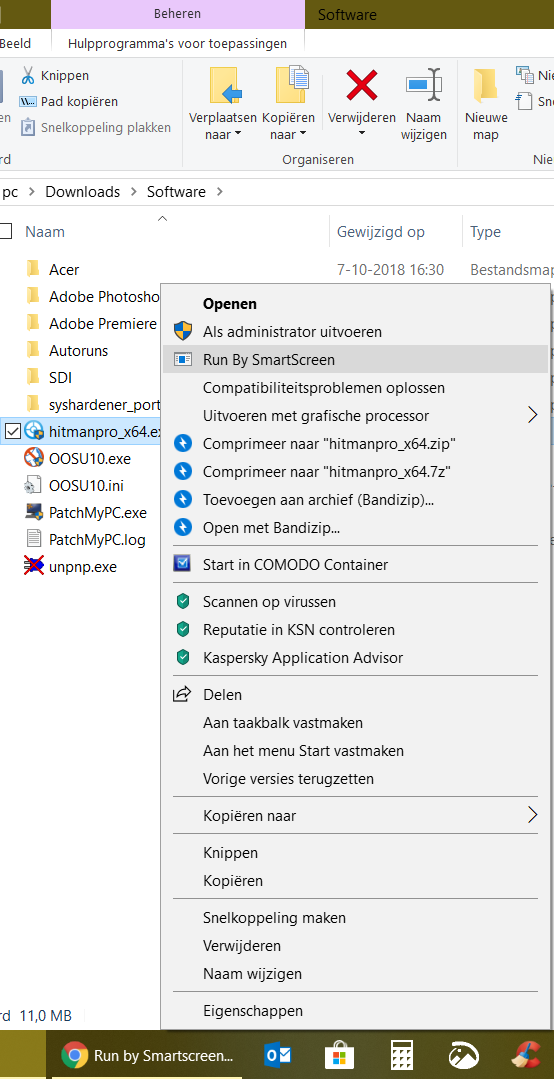Select the Autoruns folder
554x1079 pixels.
click(78, 350)
